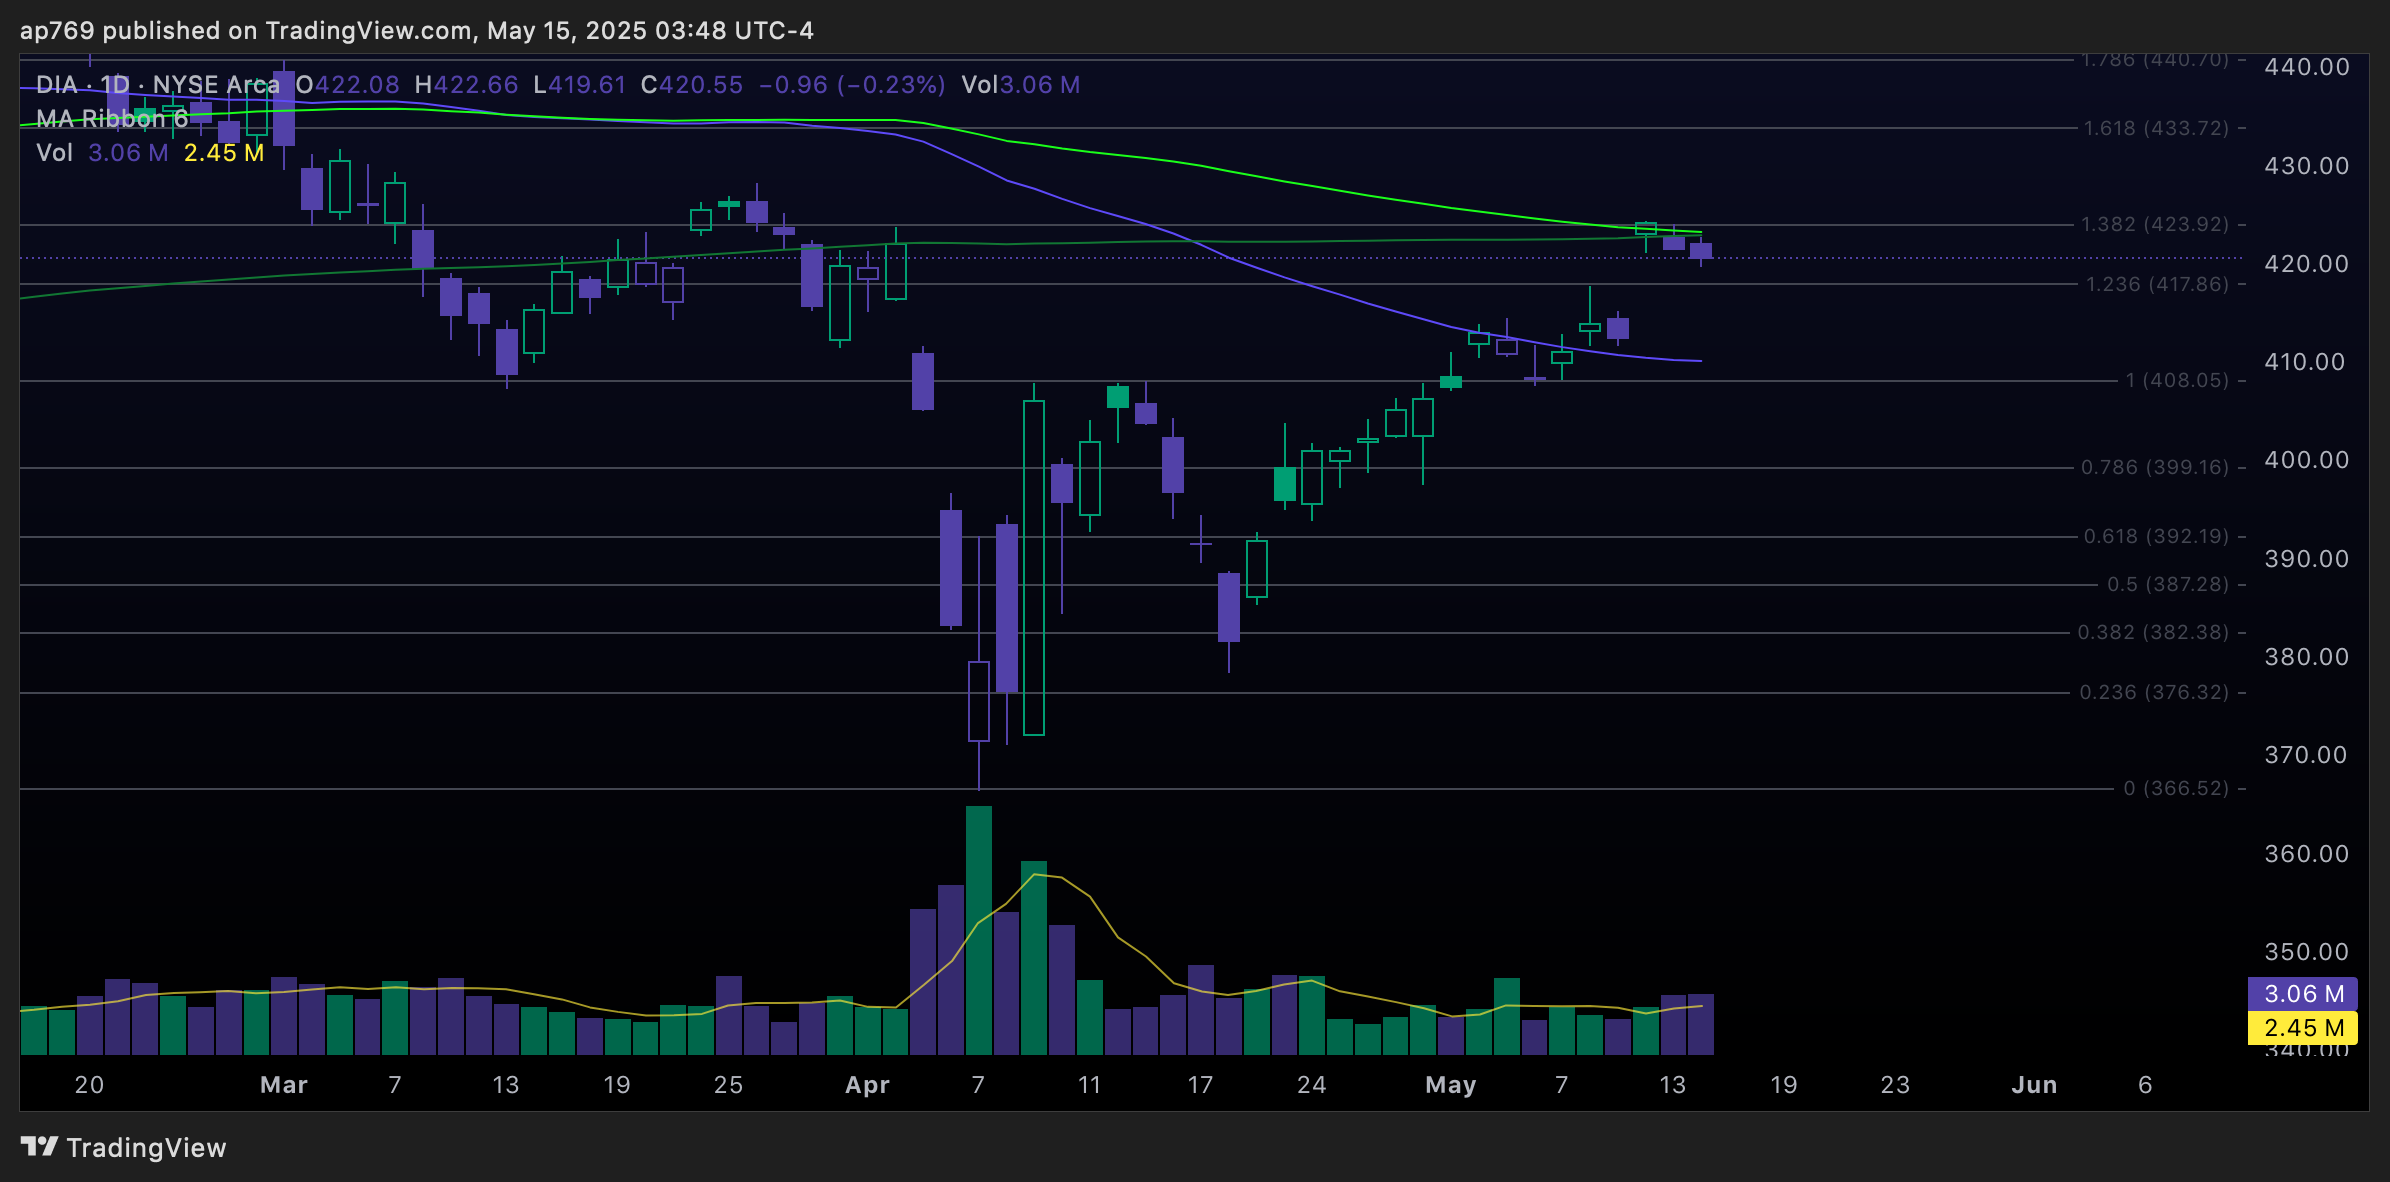Click the Fibonacci level 1 (408.05) label

2177,380
